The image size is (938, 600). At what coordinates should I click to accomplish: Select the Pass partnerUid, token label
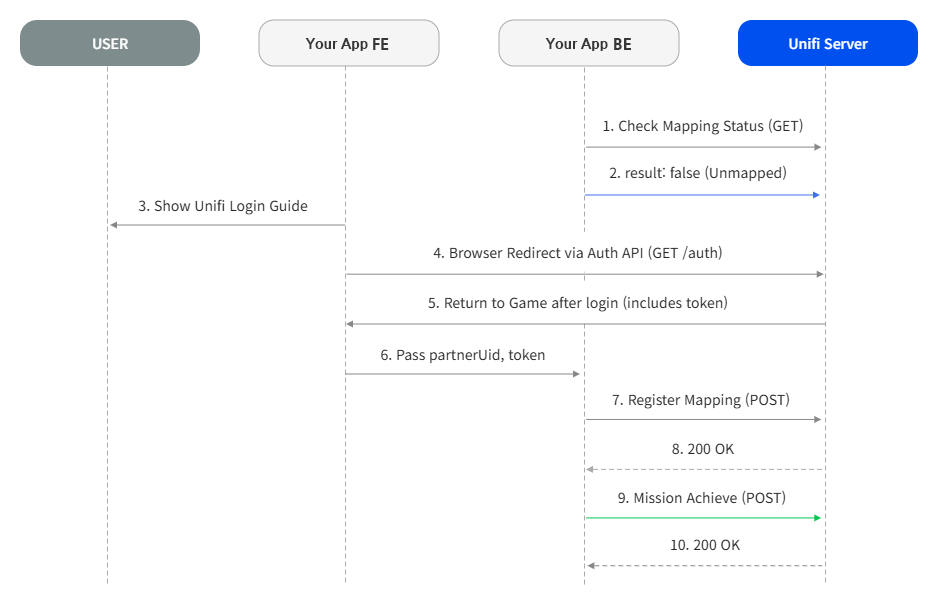(x=462, y=355)
